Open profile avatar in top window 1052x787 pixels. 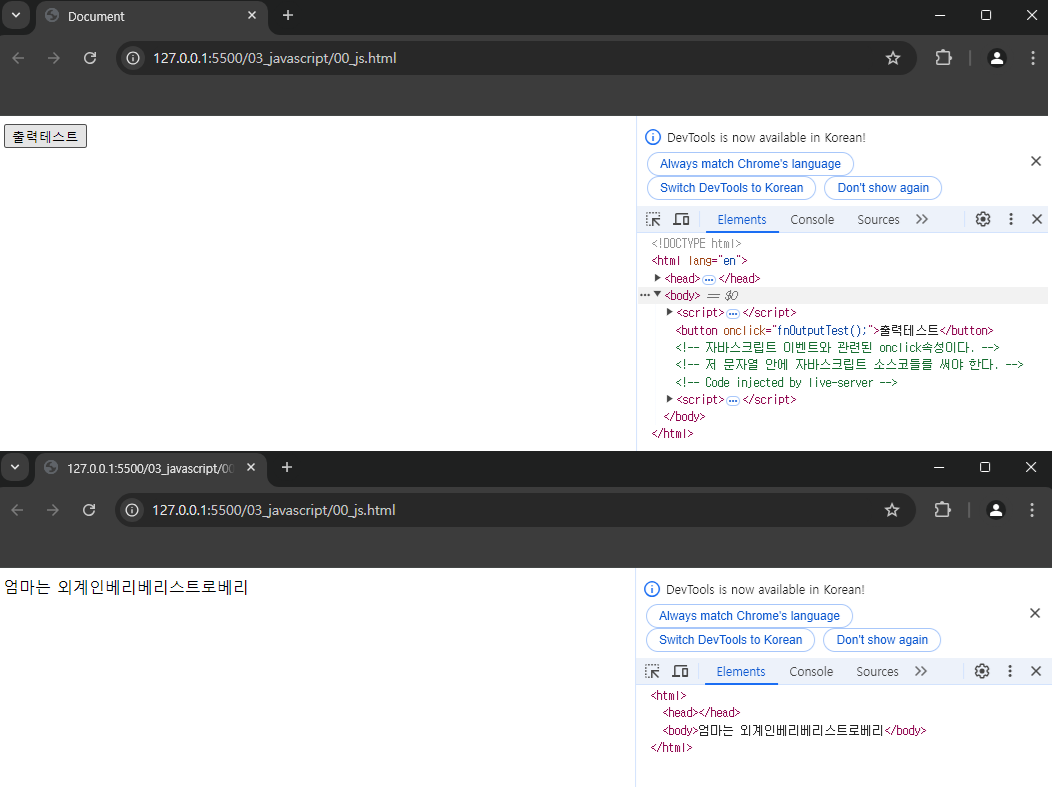pyautogui.click(x=997, y=58)
